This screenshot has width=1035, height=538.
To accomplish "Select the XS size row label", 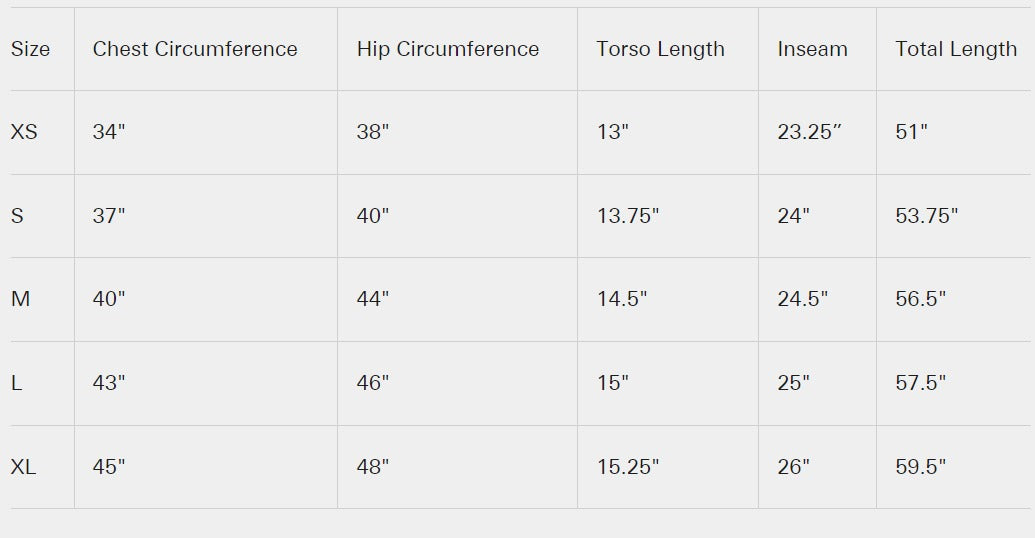I will click(24, 132).
